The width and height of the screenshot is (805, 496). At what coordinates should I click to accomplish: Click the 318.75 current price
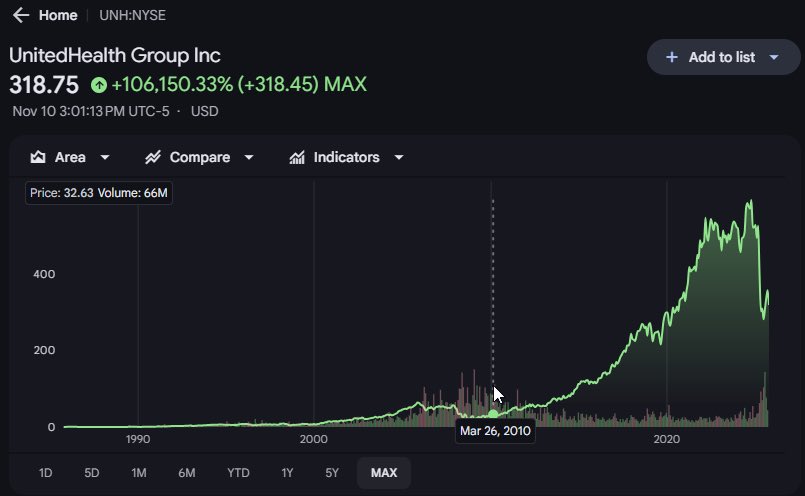44,85
